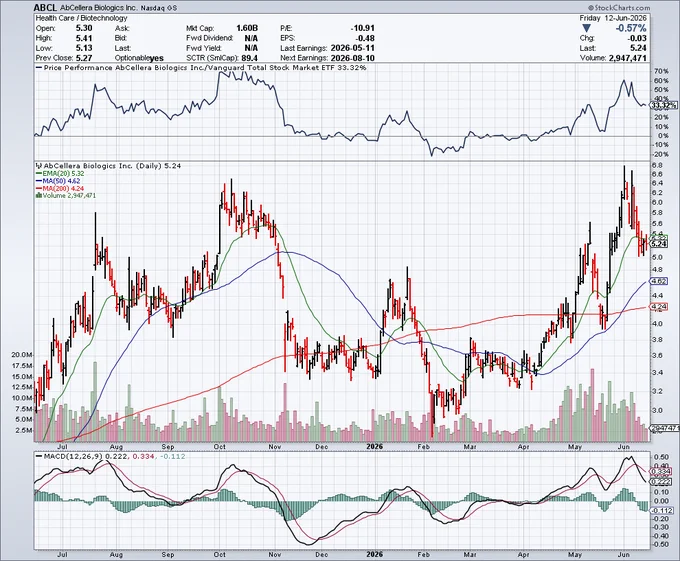Click the StockCharts.com watermark logo text
The height and width of the screenshot is (561, 680).
(619, 8)
